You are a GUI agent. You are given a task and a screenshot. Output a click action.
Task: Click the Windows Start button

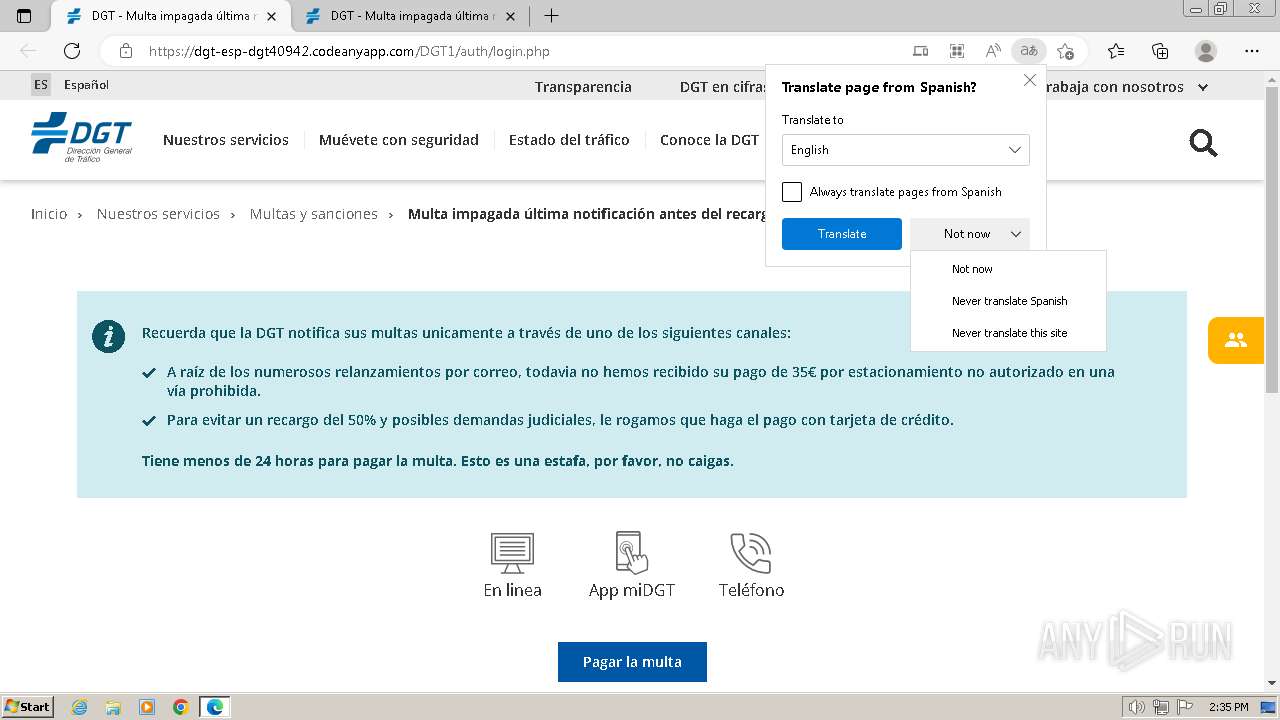tap(27, 707)
